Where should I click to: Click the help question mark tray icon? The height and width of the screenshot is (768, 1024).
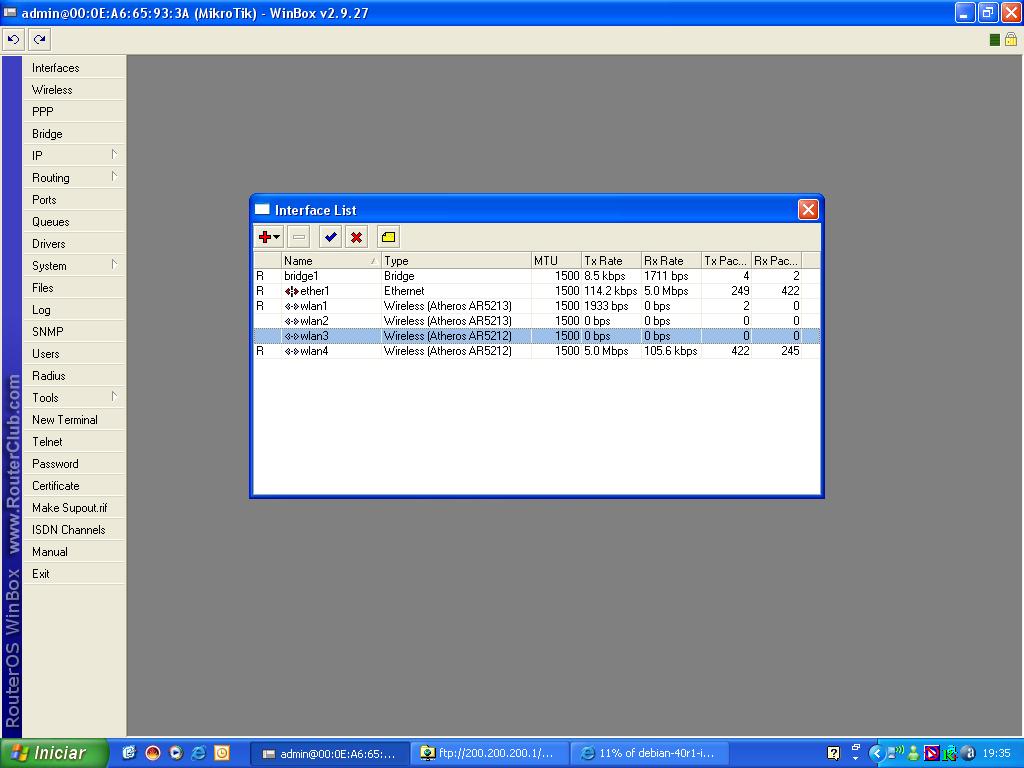pos(833,754)
